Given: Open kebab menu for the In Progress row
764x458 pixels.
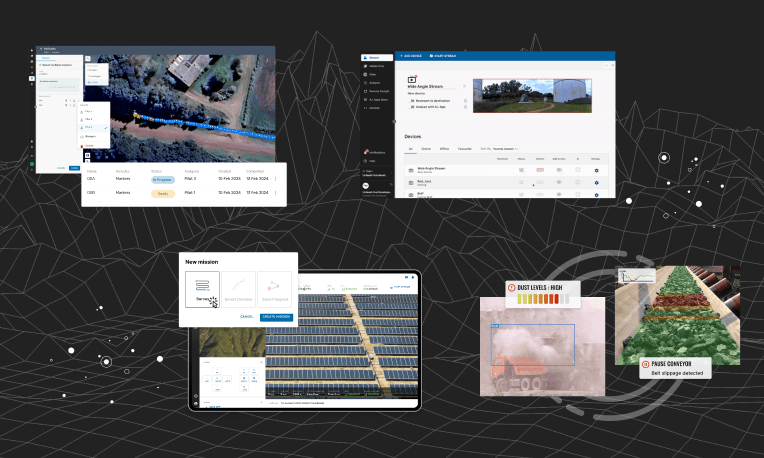Looking at the screenshot, I should [x=276, y=179].
